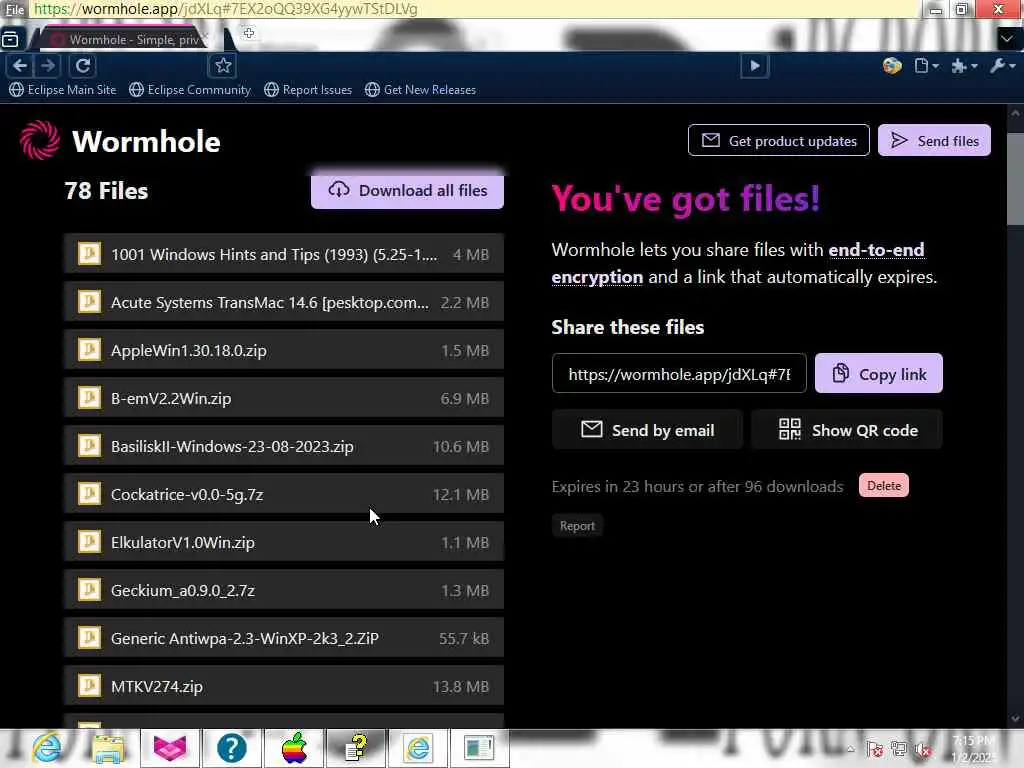The height and width of the screenshot is (768, 1024).
Task: Open the tab list dropdown arrow
Action: point(1007,39)
